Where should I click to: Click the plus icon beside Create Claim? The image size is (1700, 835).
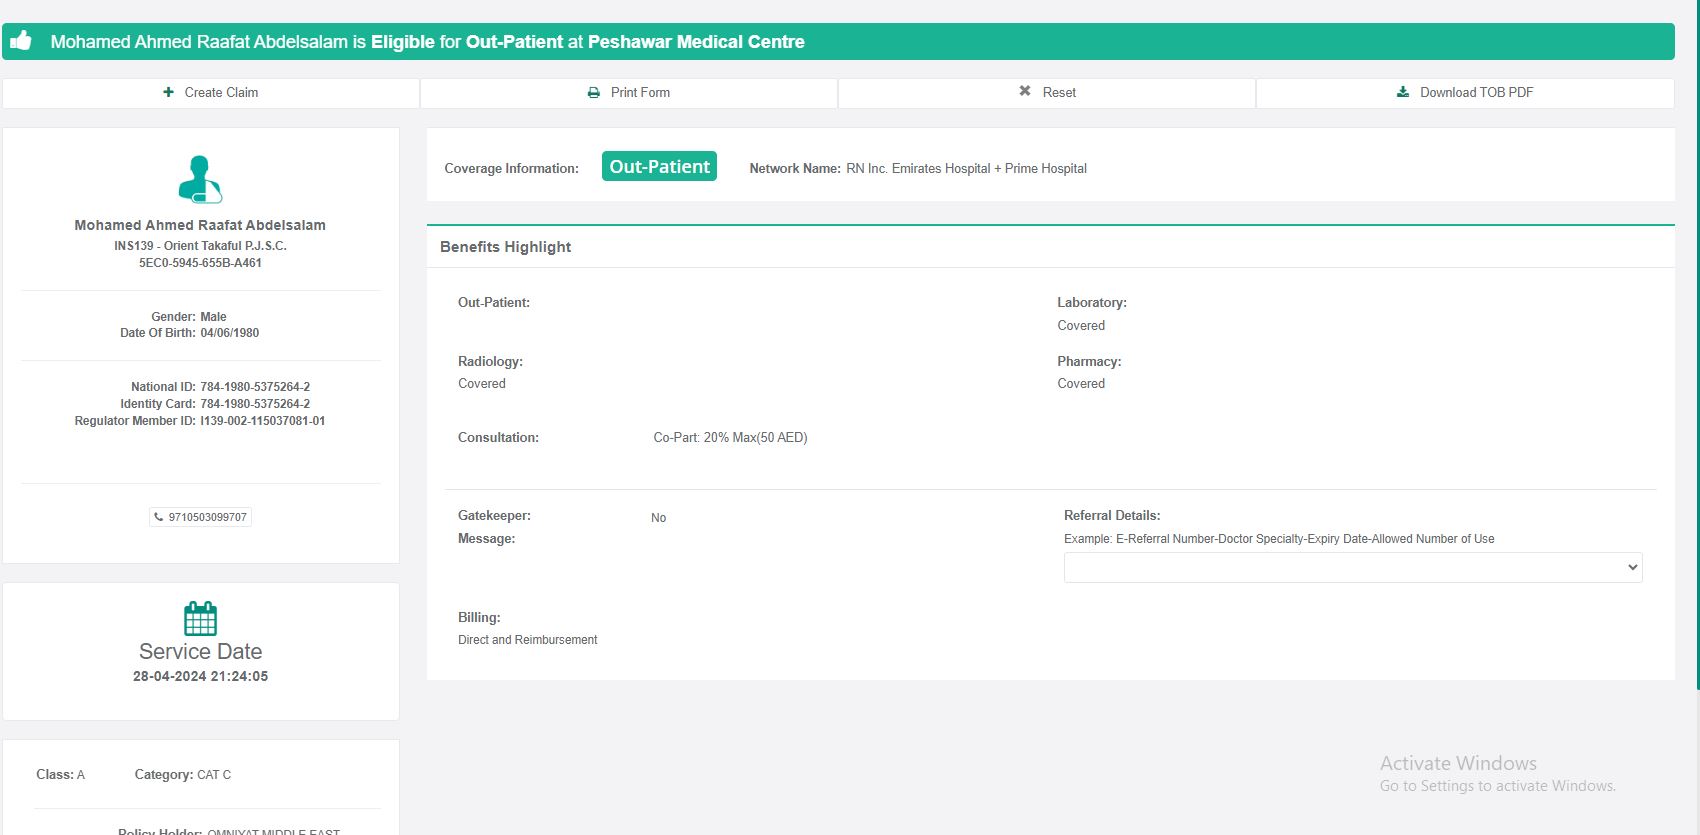coord(168,92)
